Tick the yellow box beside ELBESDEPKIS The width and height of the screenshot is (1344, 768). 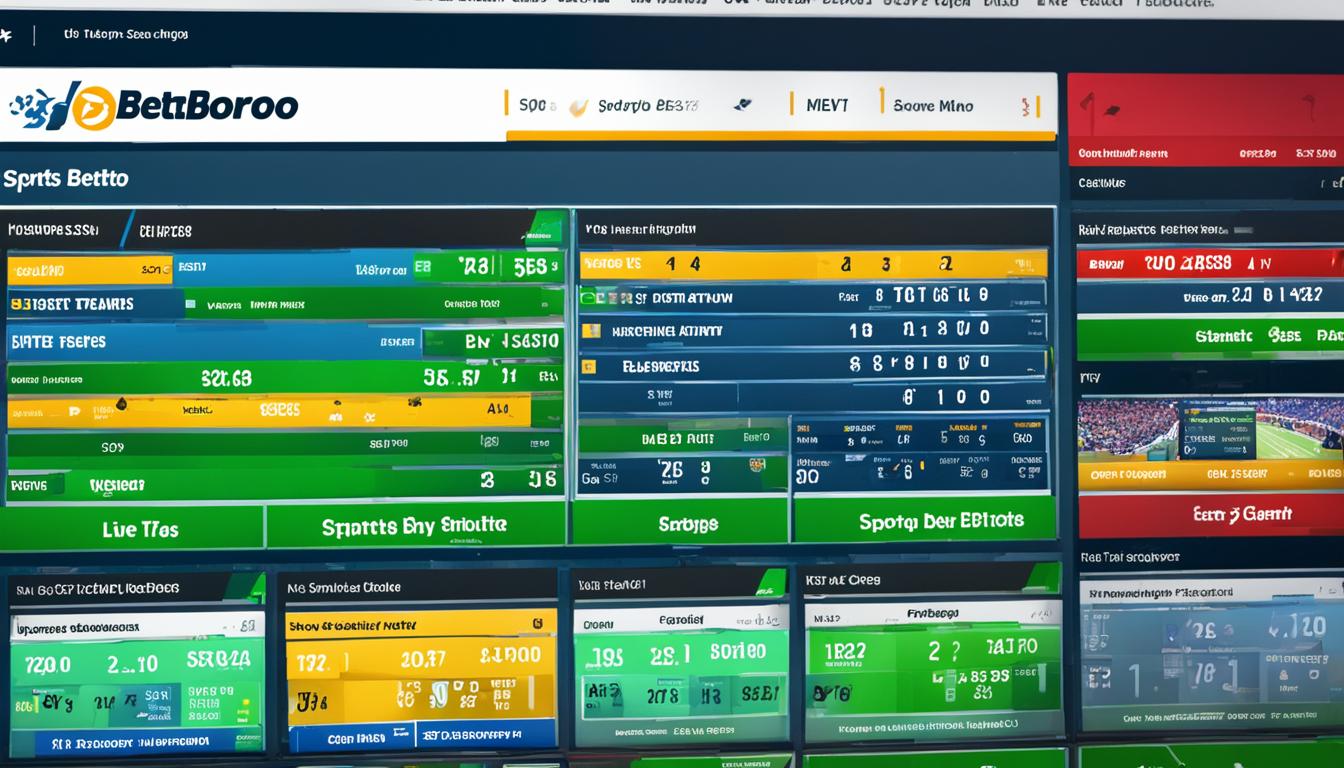click(590, 367)
